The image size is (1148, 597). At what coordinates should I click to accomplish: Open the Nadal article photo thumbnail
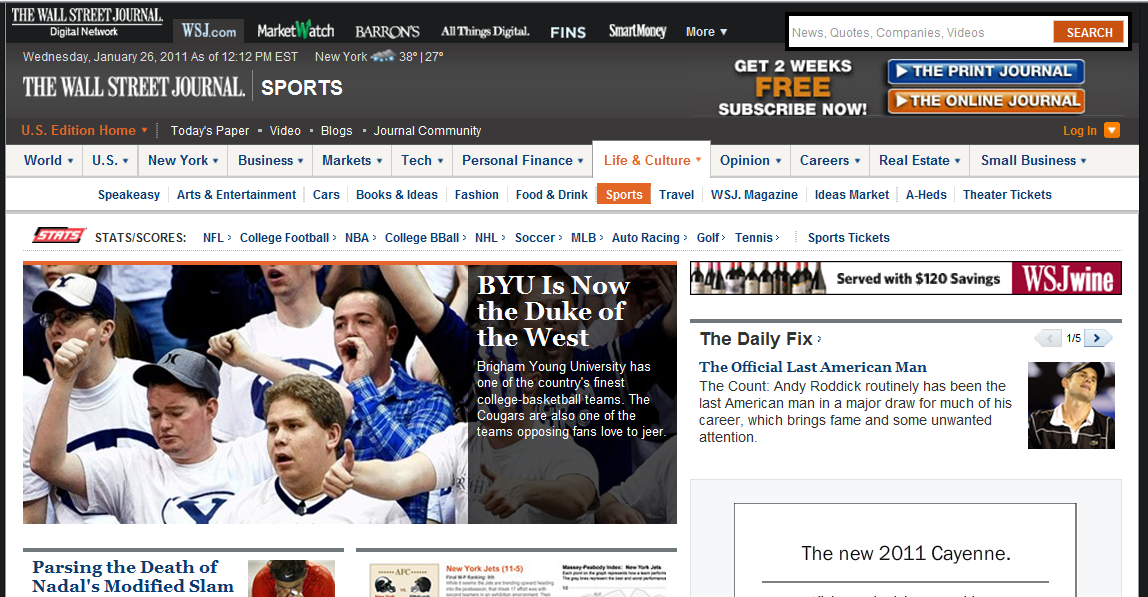291,579
